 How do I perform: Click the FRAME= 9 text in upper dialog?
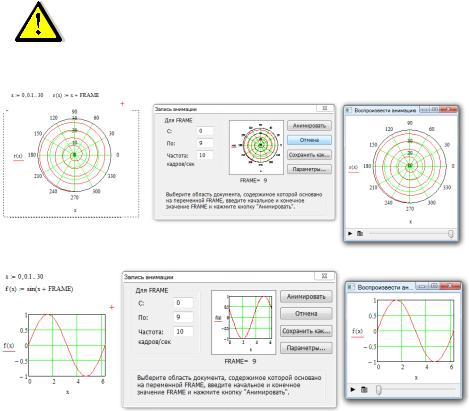(253, 180)
